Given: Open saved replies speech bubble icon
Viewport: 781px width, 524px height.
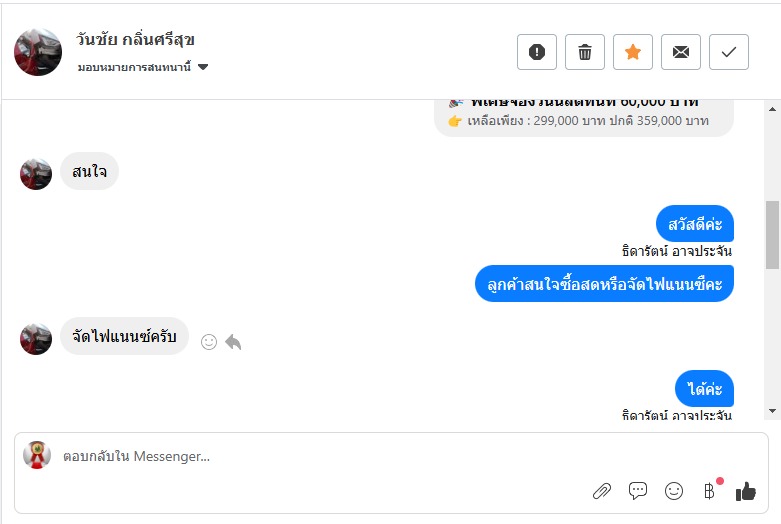Looking at the screenshot, I should pyautogui.click(x=638, y=491).
